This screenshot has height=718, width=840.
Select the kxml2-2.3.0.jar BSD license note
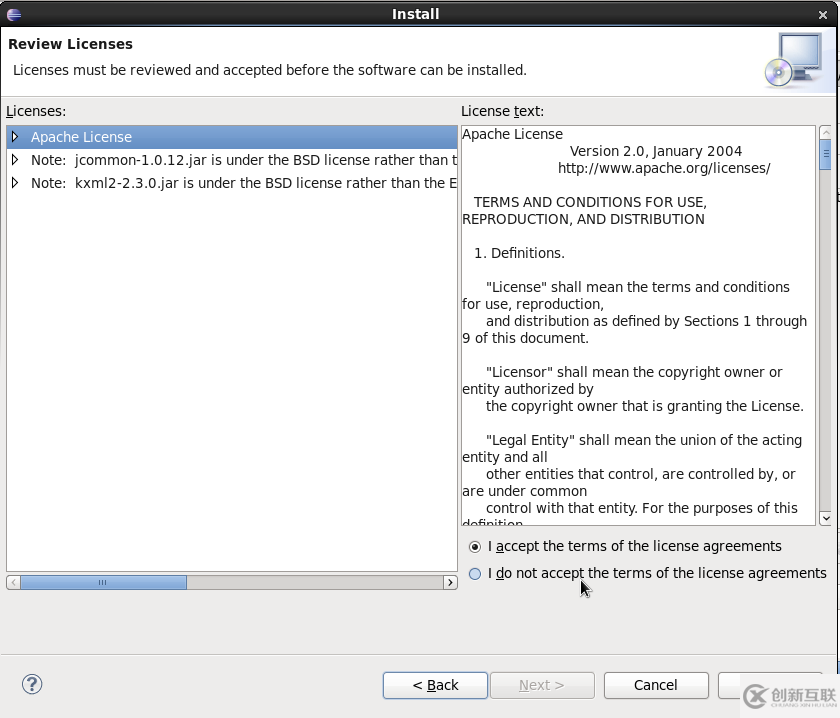pyautogui.click(x=232, y=183)
